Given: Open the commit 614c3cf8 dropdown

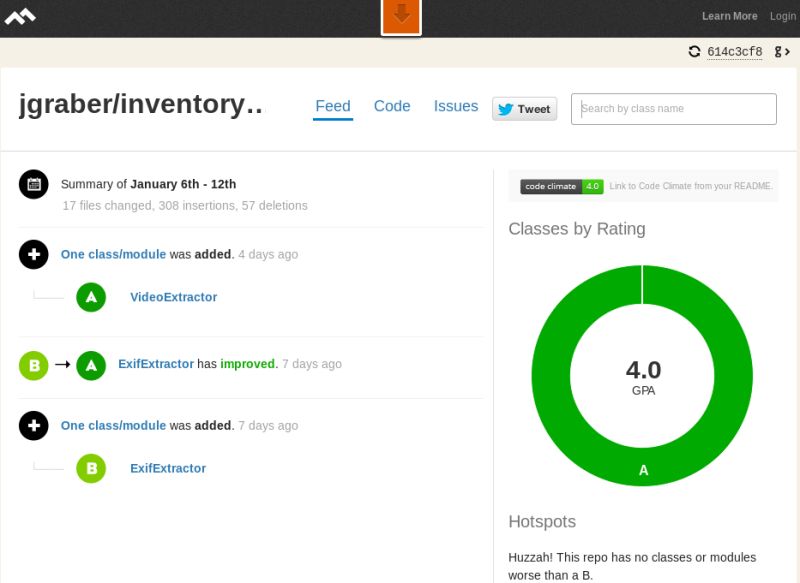Looking at the screenshot, I should (735, 51).
